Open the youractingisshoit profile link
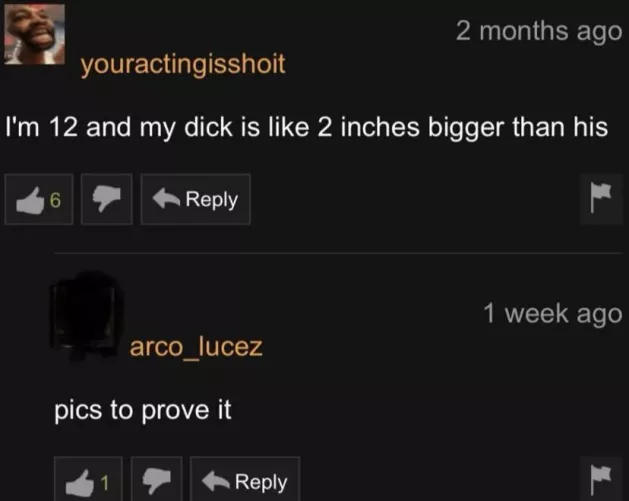This screenshot has height=501, width=629. pos(183,64)
